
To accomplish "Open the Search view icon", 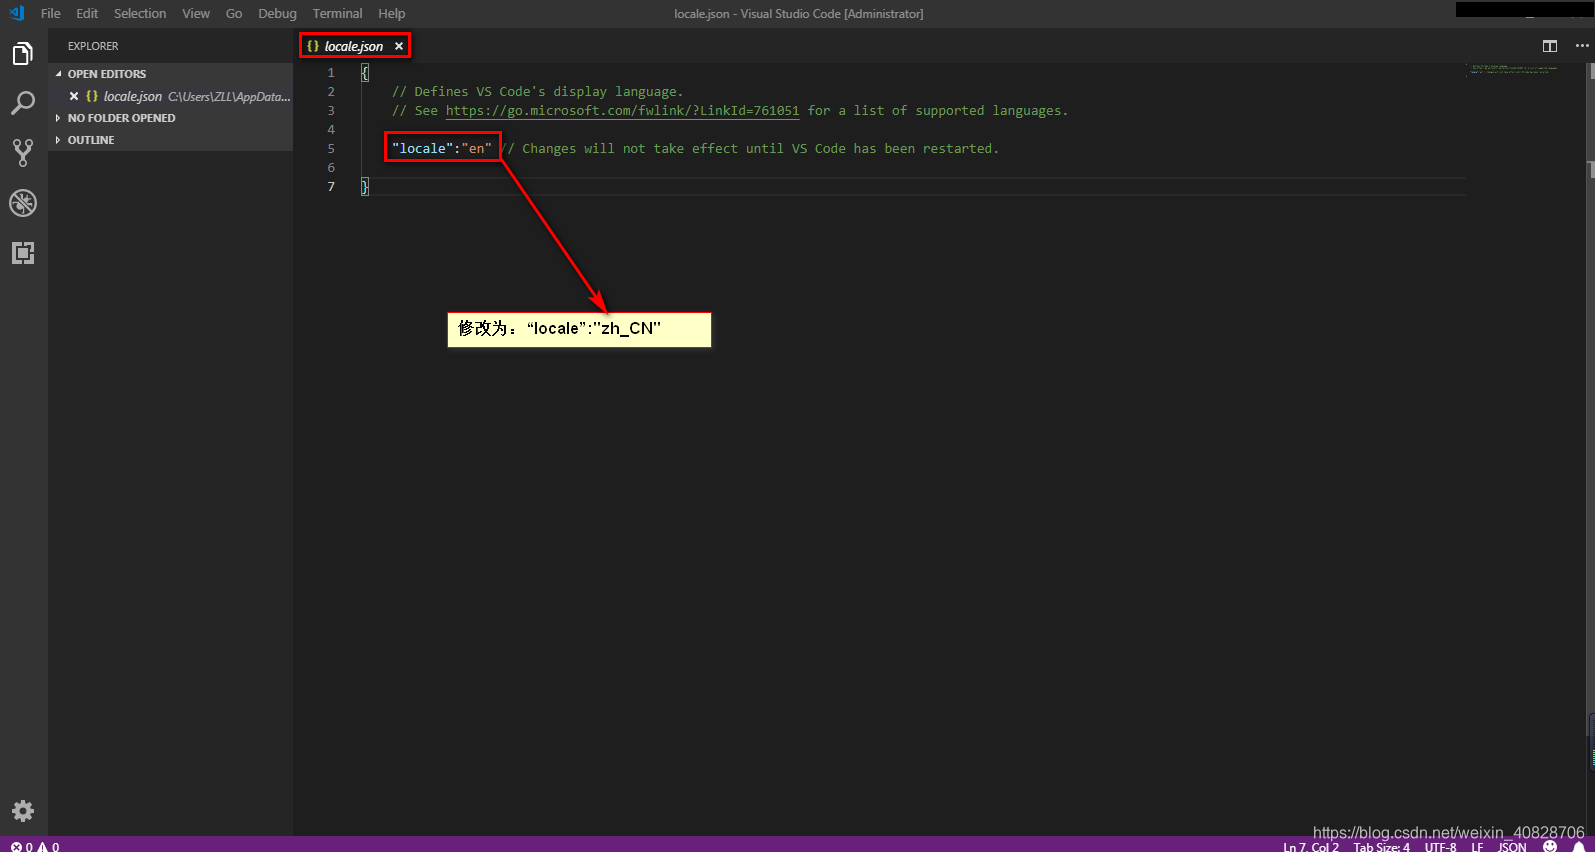I will coord(23,103).
